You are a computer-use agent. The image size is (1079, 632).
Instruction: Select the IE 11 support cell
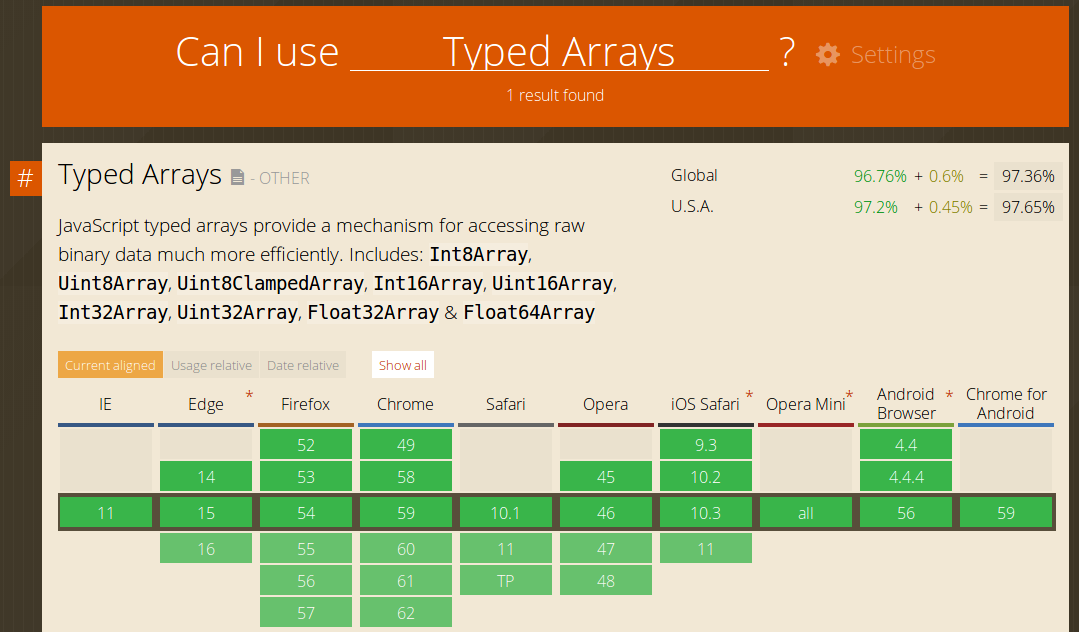click(x=106, y=513)
